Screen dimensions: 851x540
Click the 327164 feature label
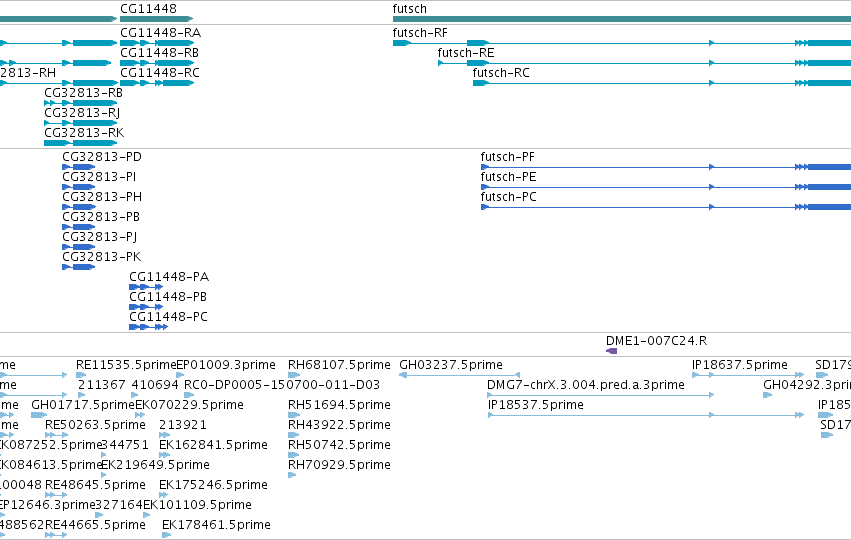119,505
